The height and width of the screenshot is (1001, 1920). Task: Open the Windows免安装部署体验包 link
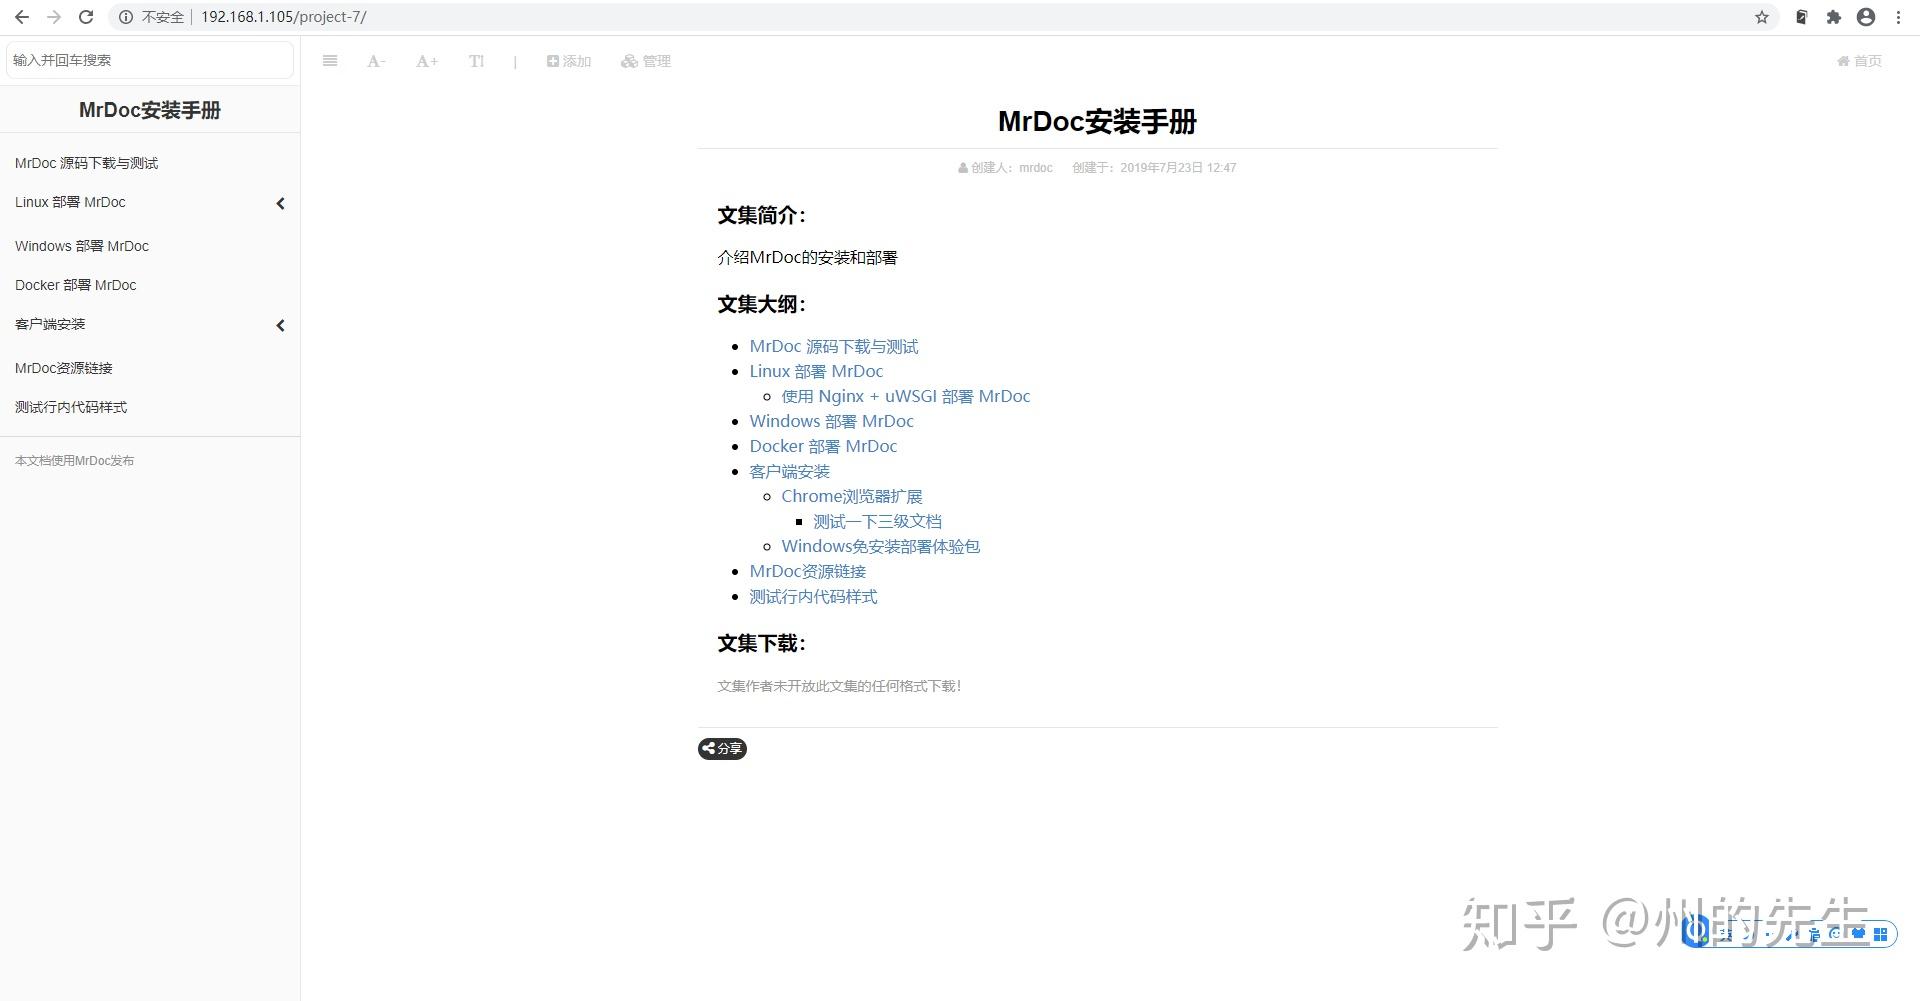pyautogui.click(x=880, y=546)
